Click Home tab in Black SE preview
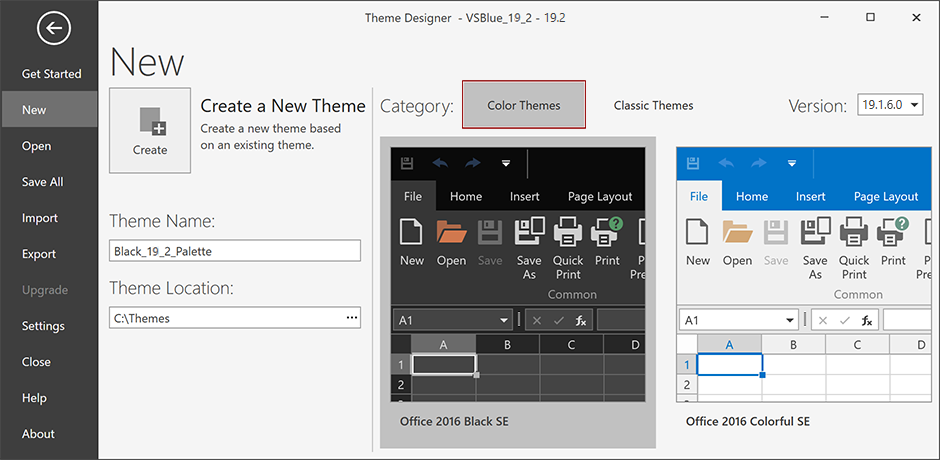 (466, 196)
